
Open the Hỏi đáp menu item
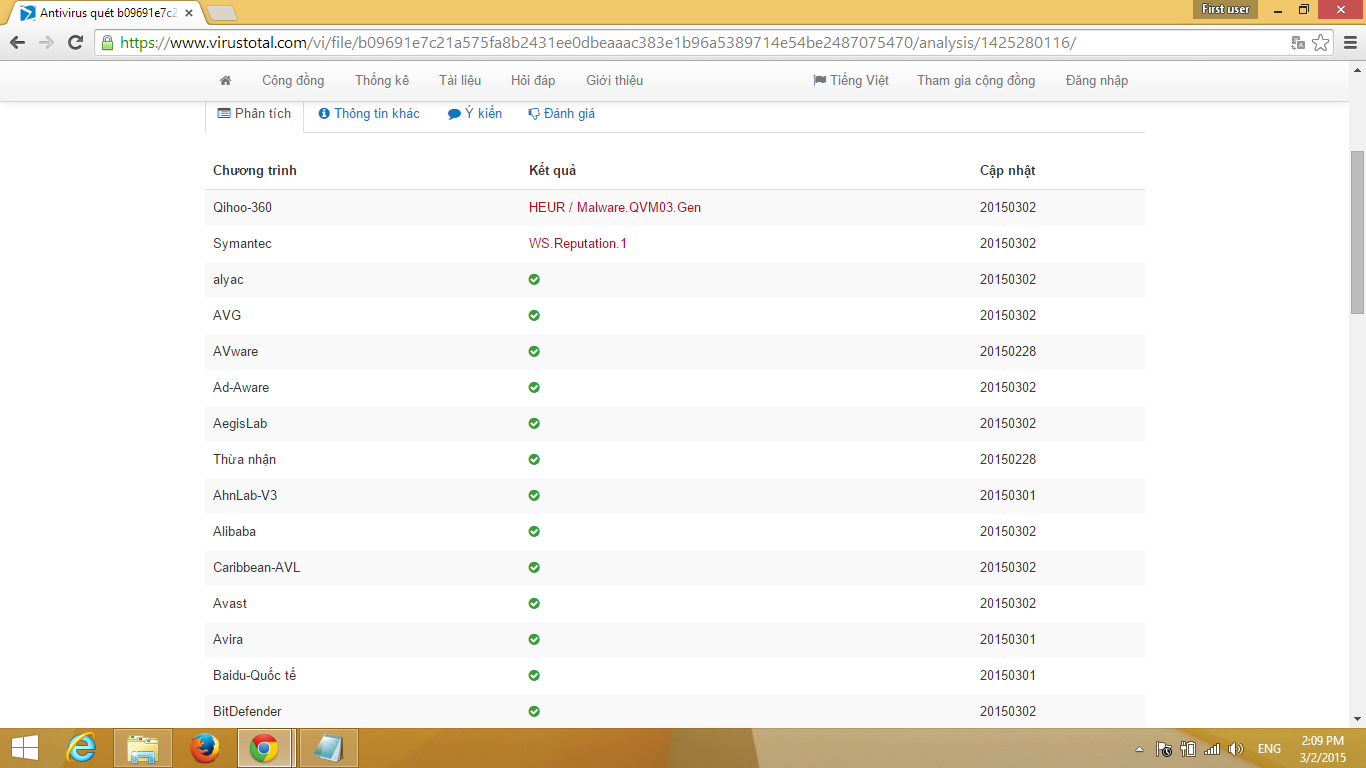point(533,80)
